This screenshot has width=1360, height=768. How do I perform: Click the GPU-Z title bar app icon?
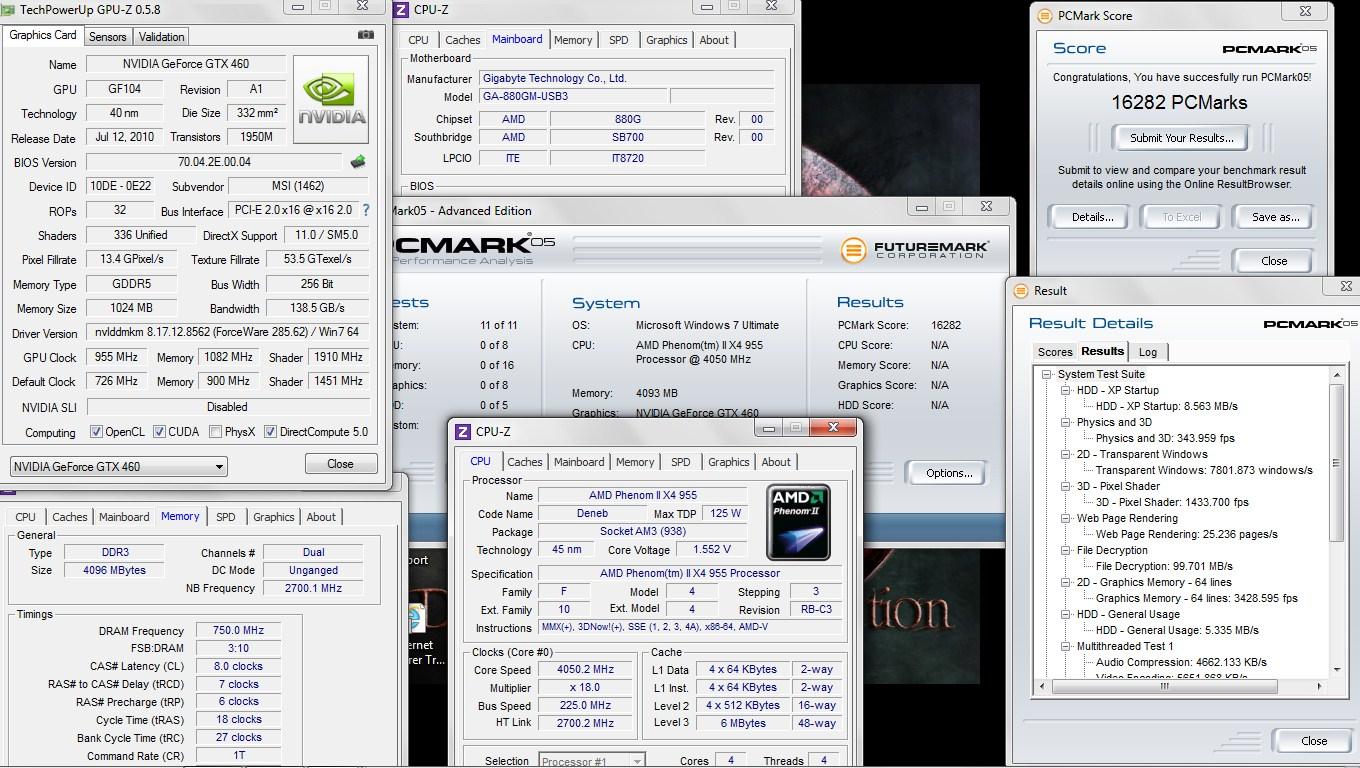click(x=9, y=10)
